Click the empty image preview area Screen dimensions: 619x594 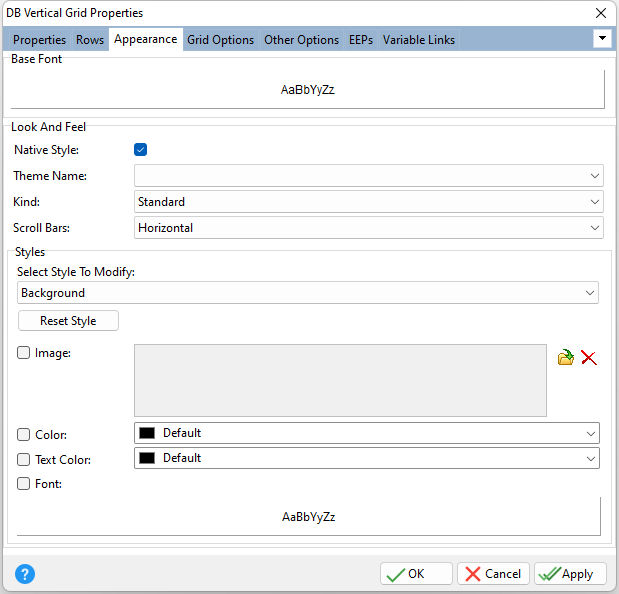(340, 380)
